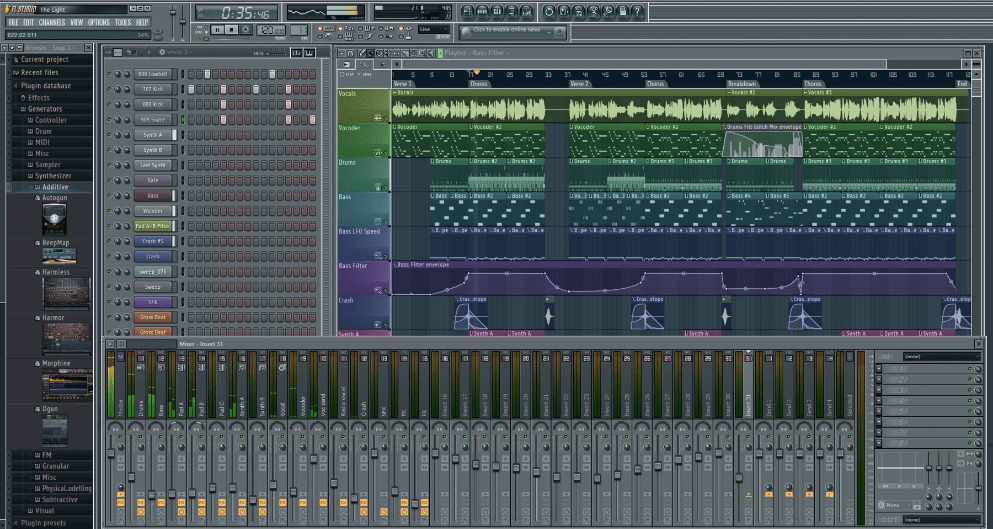Click the tempo display showing 120
Image resolution: width=993 pixels, height=529 pixels.
pyautogui.click(x=271, y=30)
